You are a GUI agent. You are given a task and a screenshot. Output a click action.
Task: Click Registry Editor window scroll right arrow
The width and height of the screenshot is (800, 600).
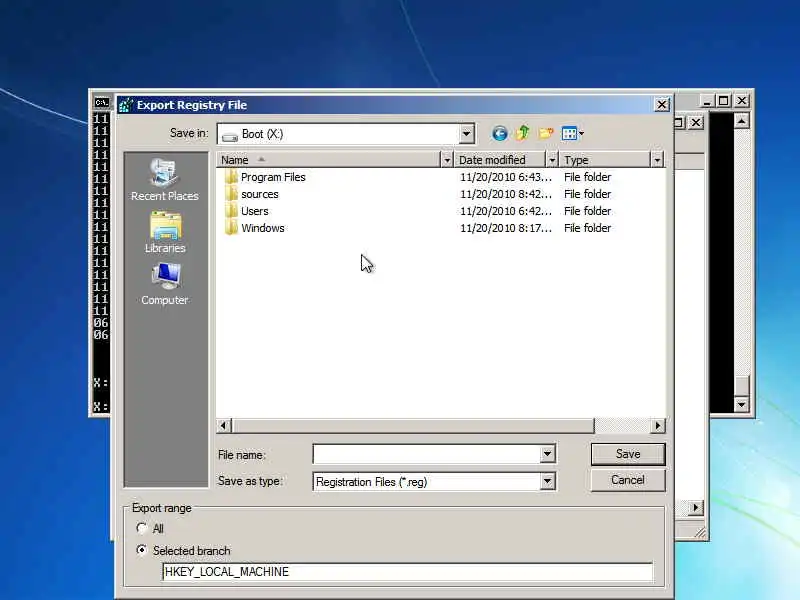[x=695, y=508]
